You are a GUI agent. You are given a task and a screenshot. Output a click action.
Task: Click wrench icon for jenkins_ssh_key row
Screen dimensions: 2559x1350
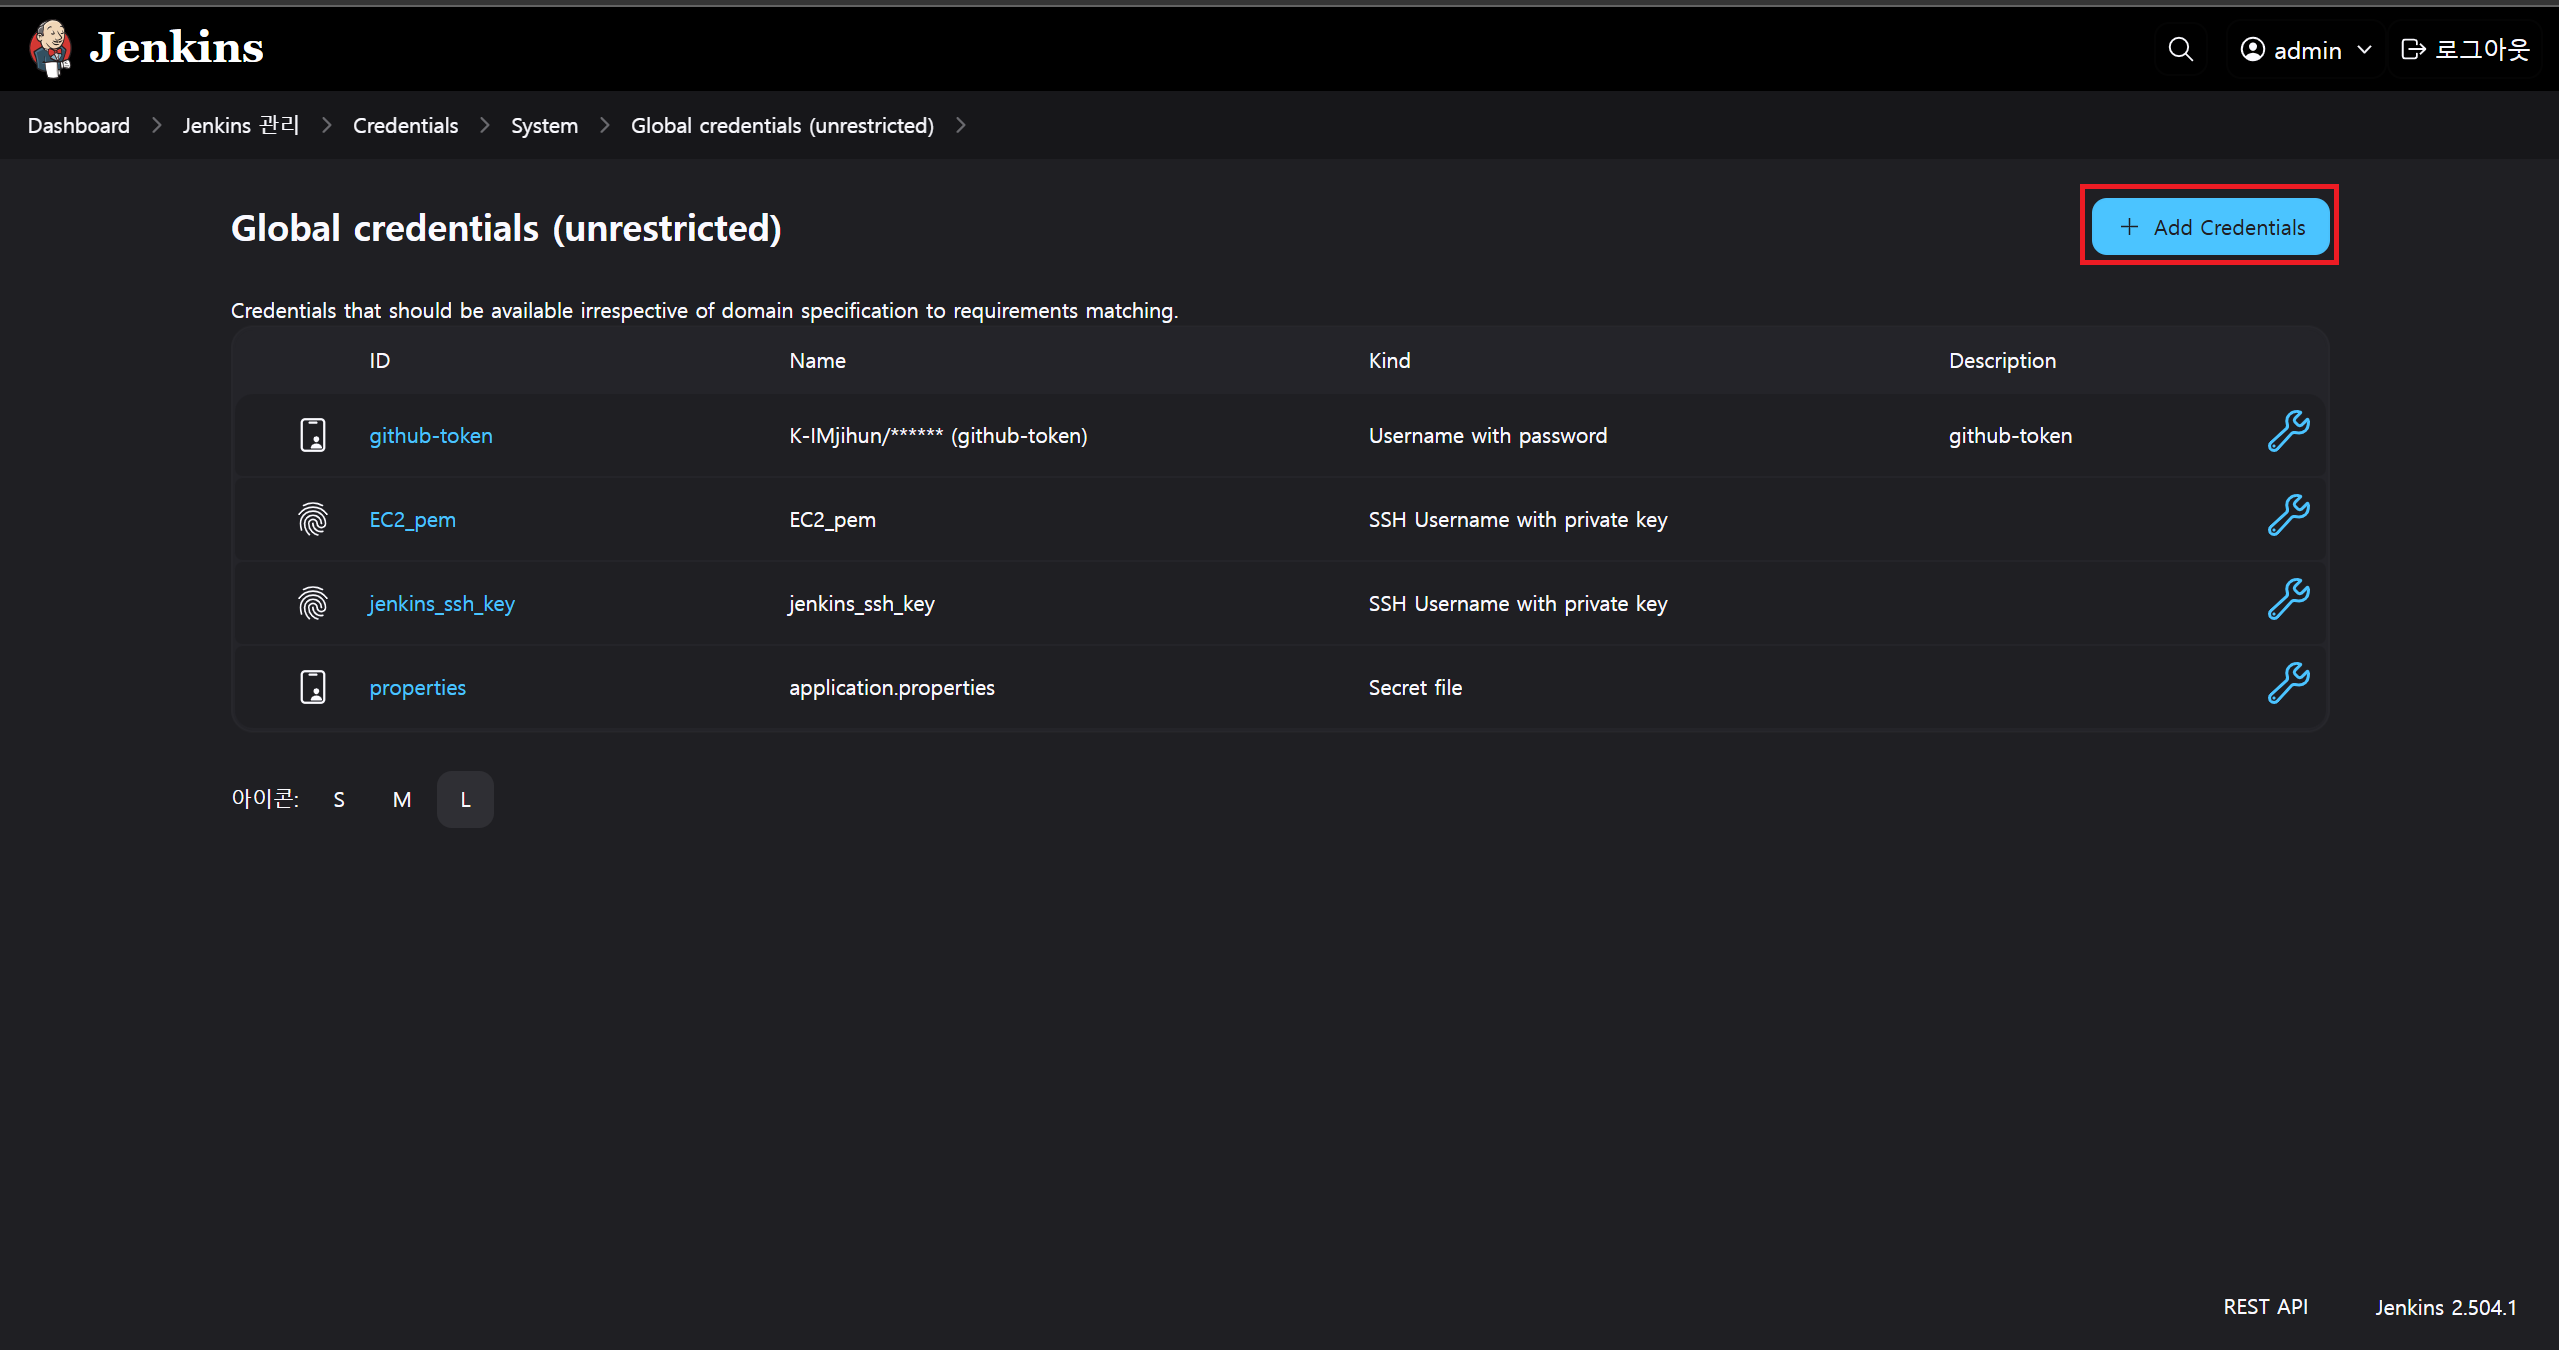pyautogui.click(x=2287, y=600)
